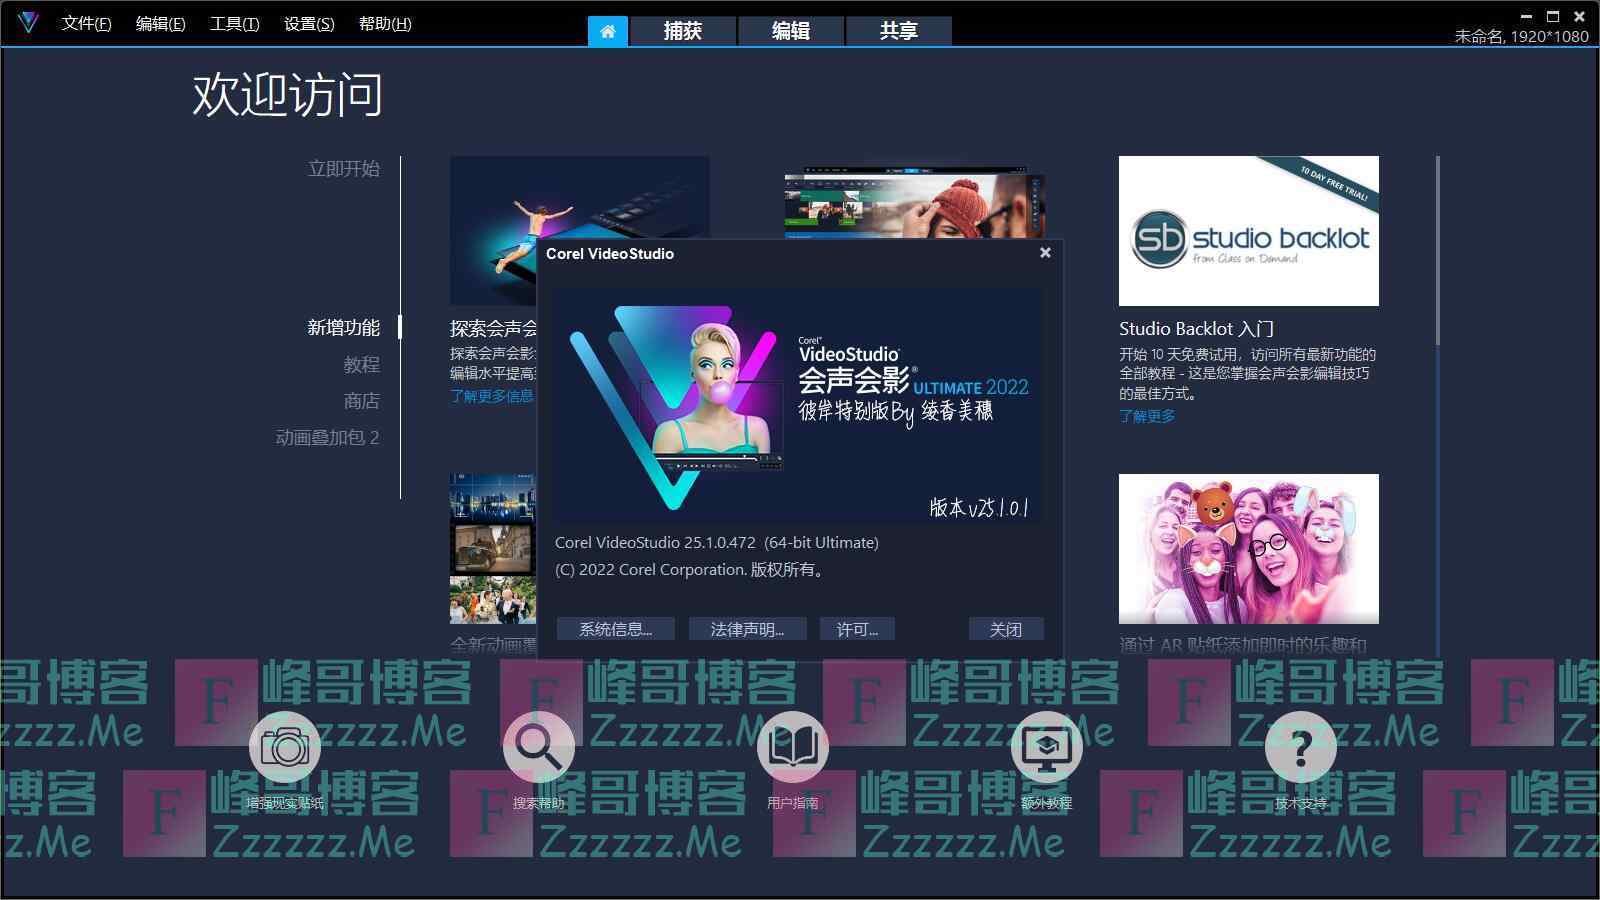Open the user guide book icon

[x=792, y=747]
